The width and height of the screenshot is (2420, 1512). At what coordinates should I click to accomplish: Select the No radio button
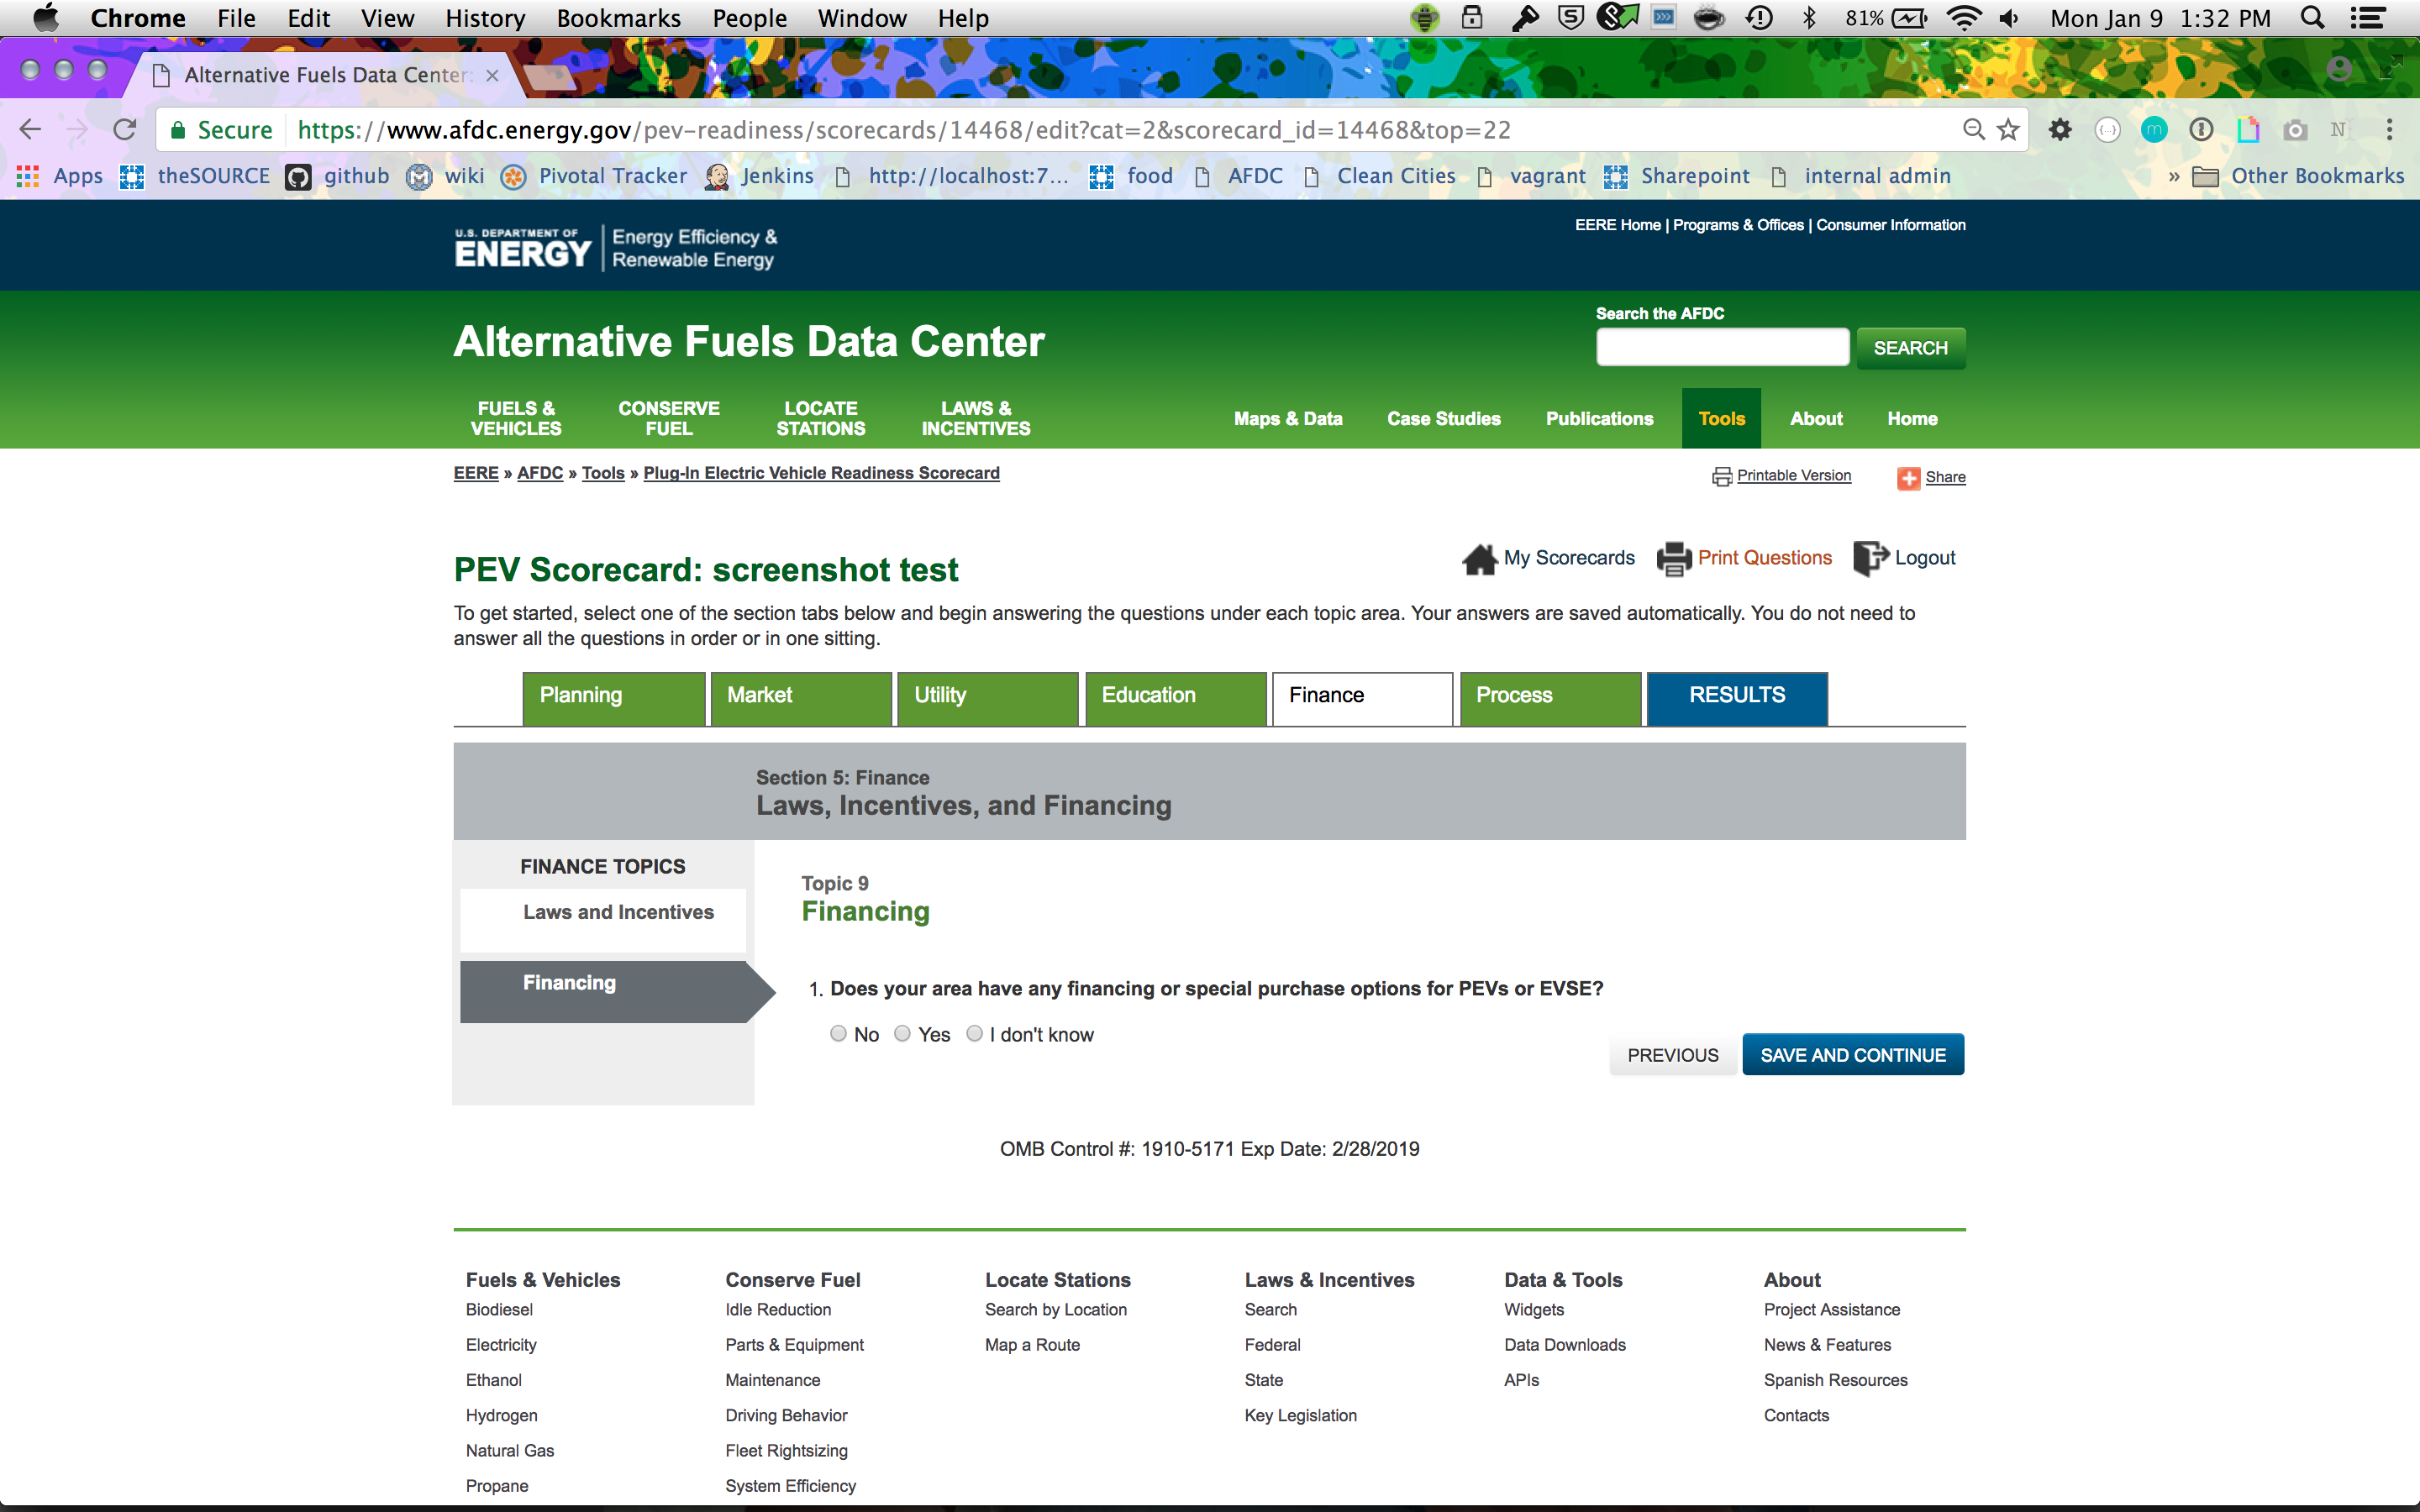[x=838, y=1033]
